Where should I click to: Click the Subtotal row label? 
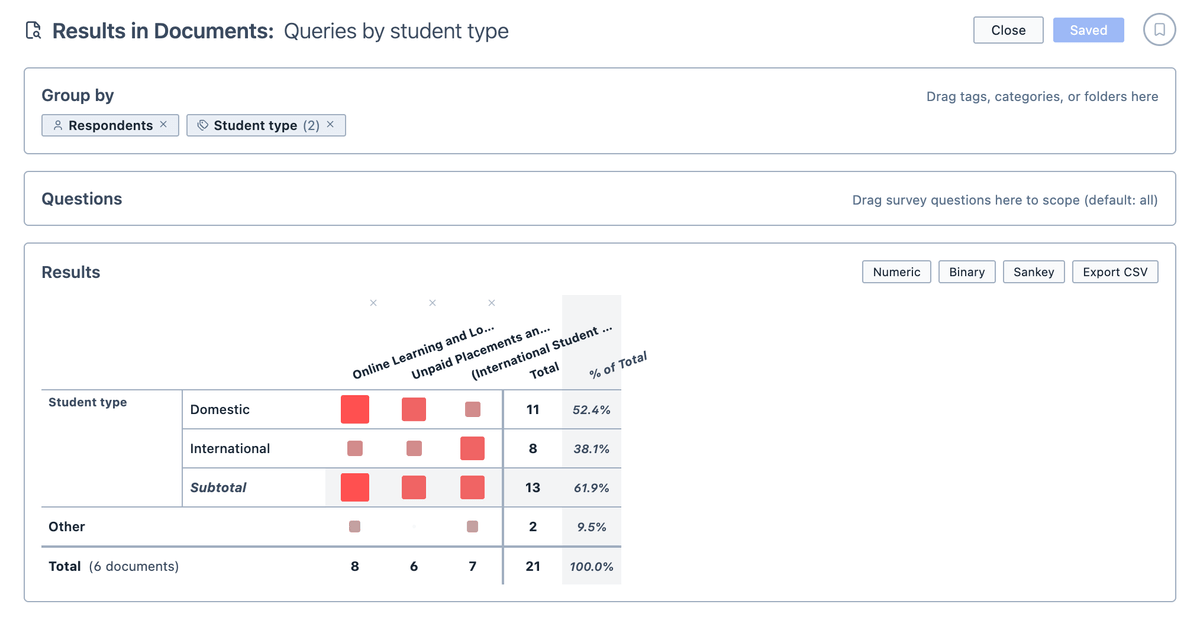218,487
